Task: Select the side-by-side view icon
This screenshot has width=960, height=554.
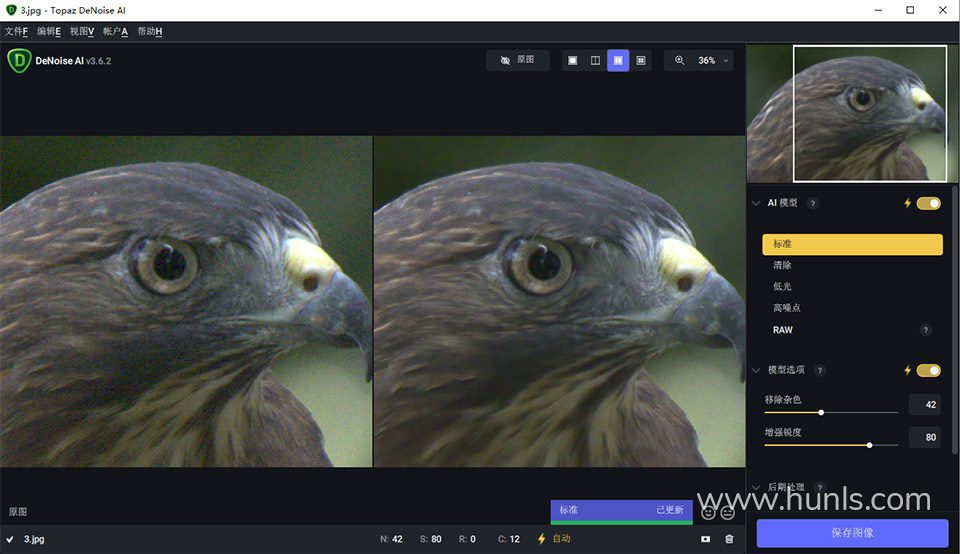Action: click(x=618, y=61)
